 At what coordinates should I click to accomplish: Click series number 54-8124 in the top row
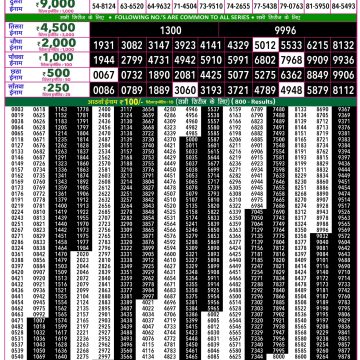click(103, 6)
